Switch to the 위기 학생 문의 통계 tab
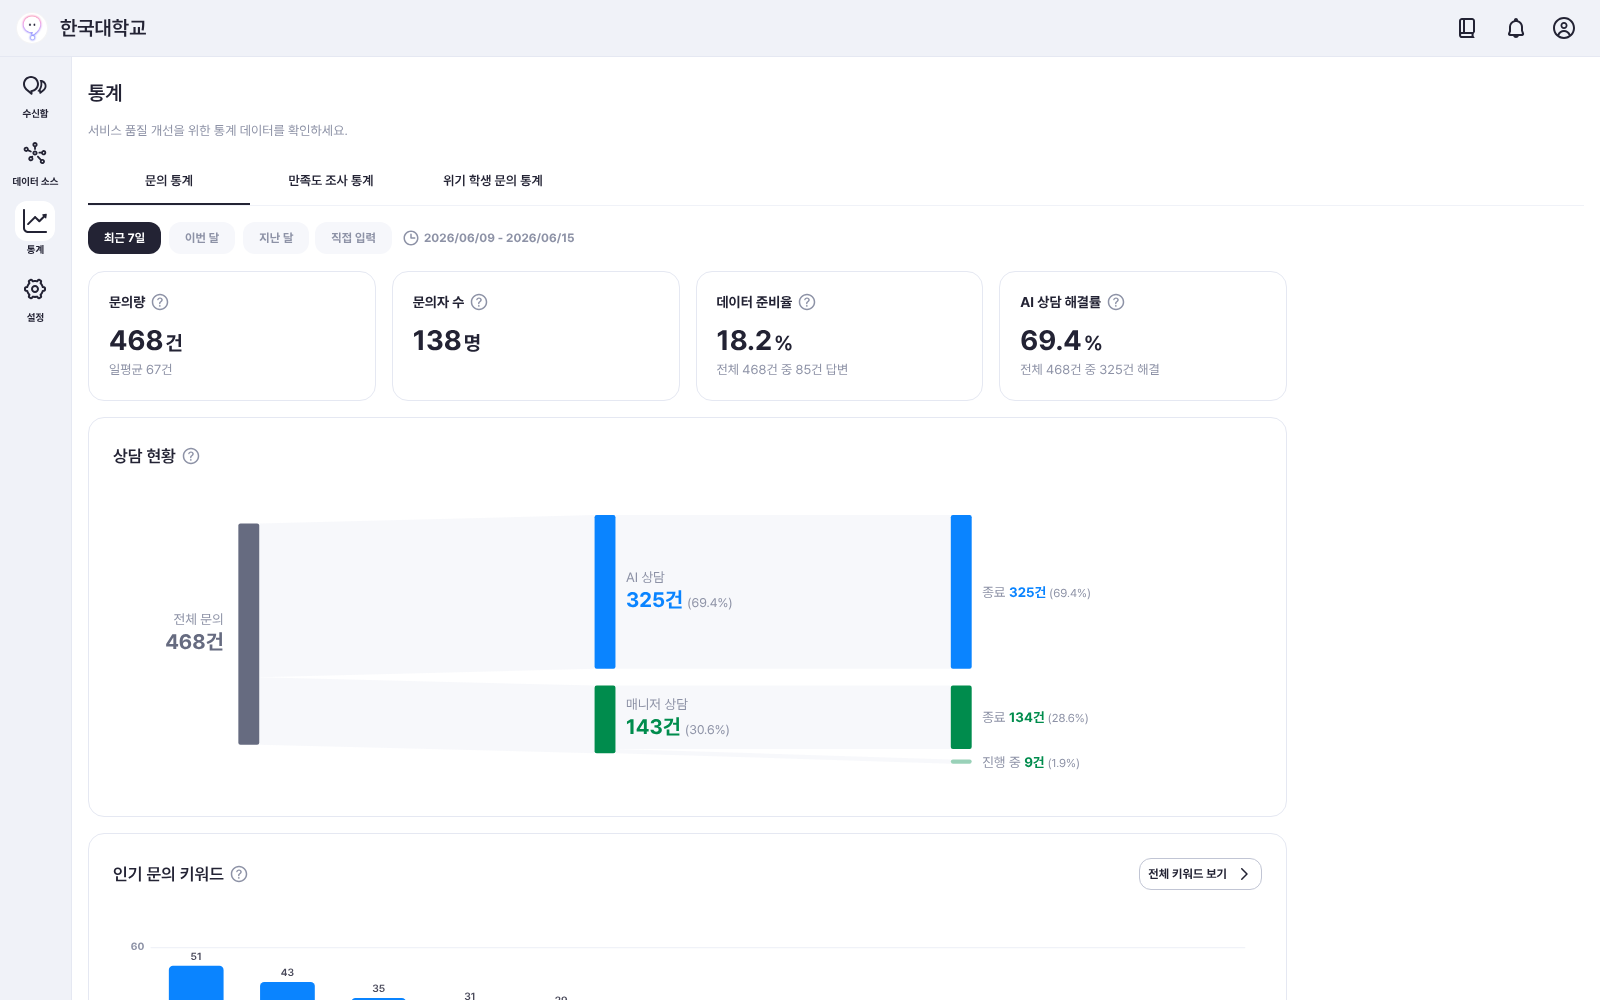1600x1000 pixels. [x=493, y=181]
